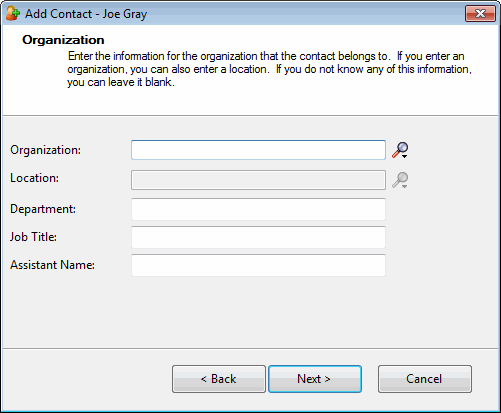This screenshot has height=413, width=501.
Task: Click the Assistant Name: field label
Action: coord(52,265)
